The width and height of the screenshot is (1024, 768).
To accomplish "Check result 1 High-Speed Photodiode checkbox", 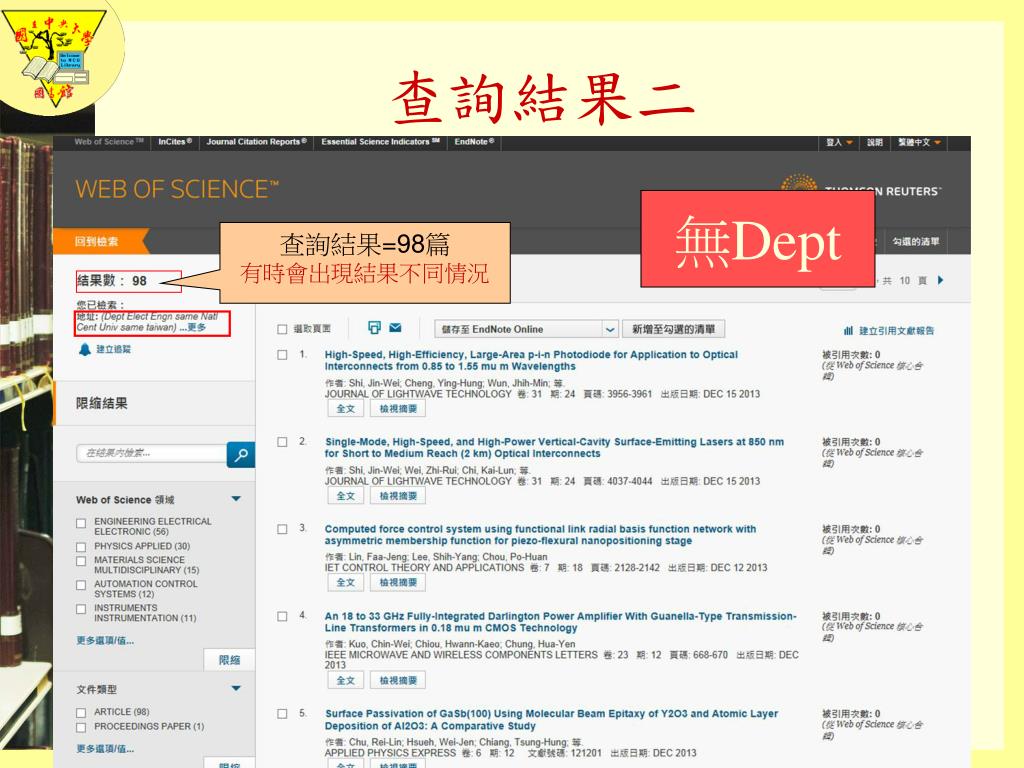I will coord(282,355).
